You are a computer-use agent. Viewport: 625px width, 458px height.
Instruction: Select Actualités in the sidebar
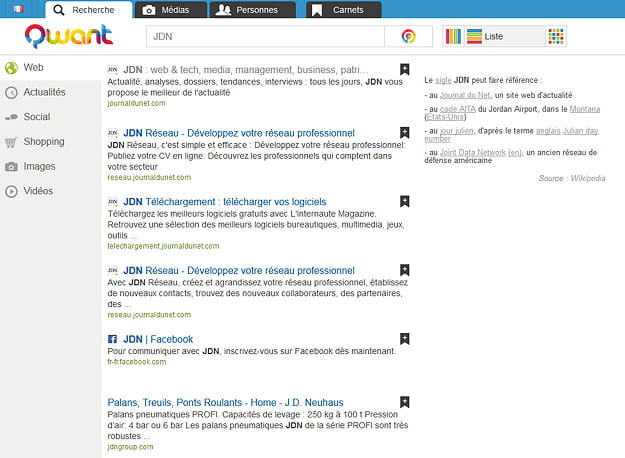click(51, 92)
